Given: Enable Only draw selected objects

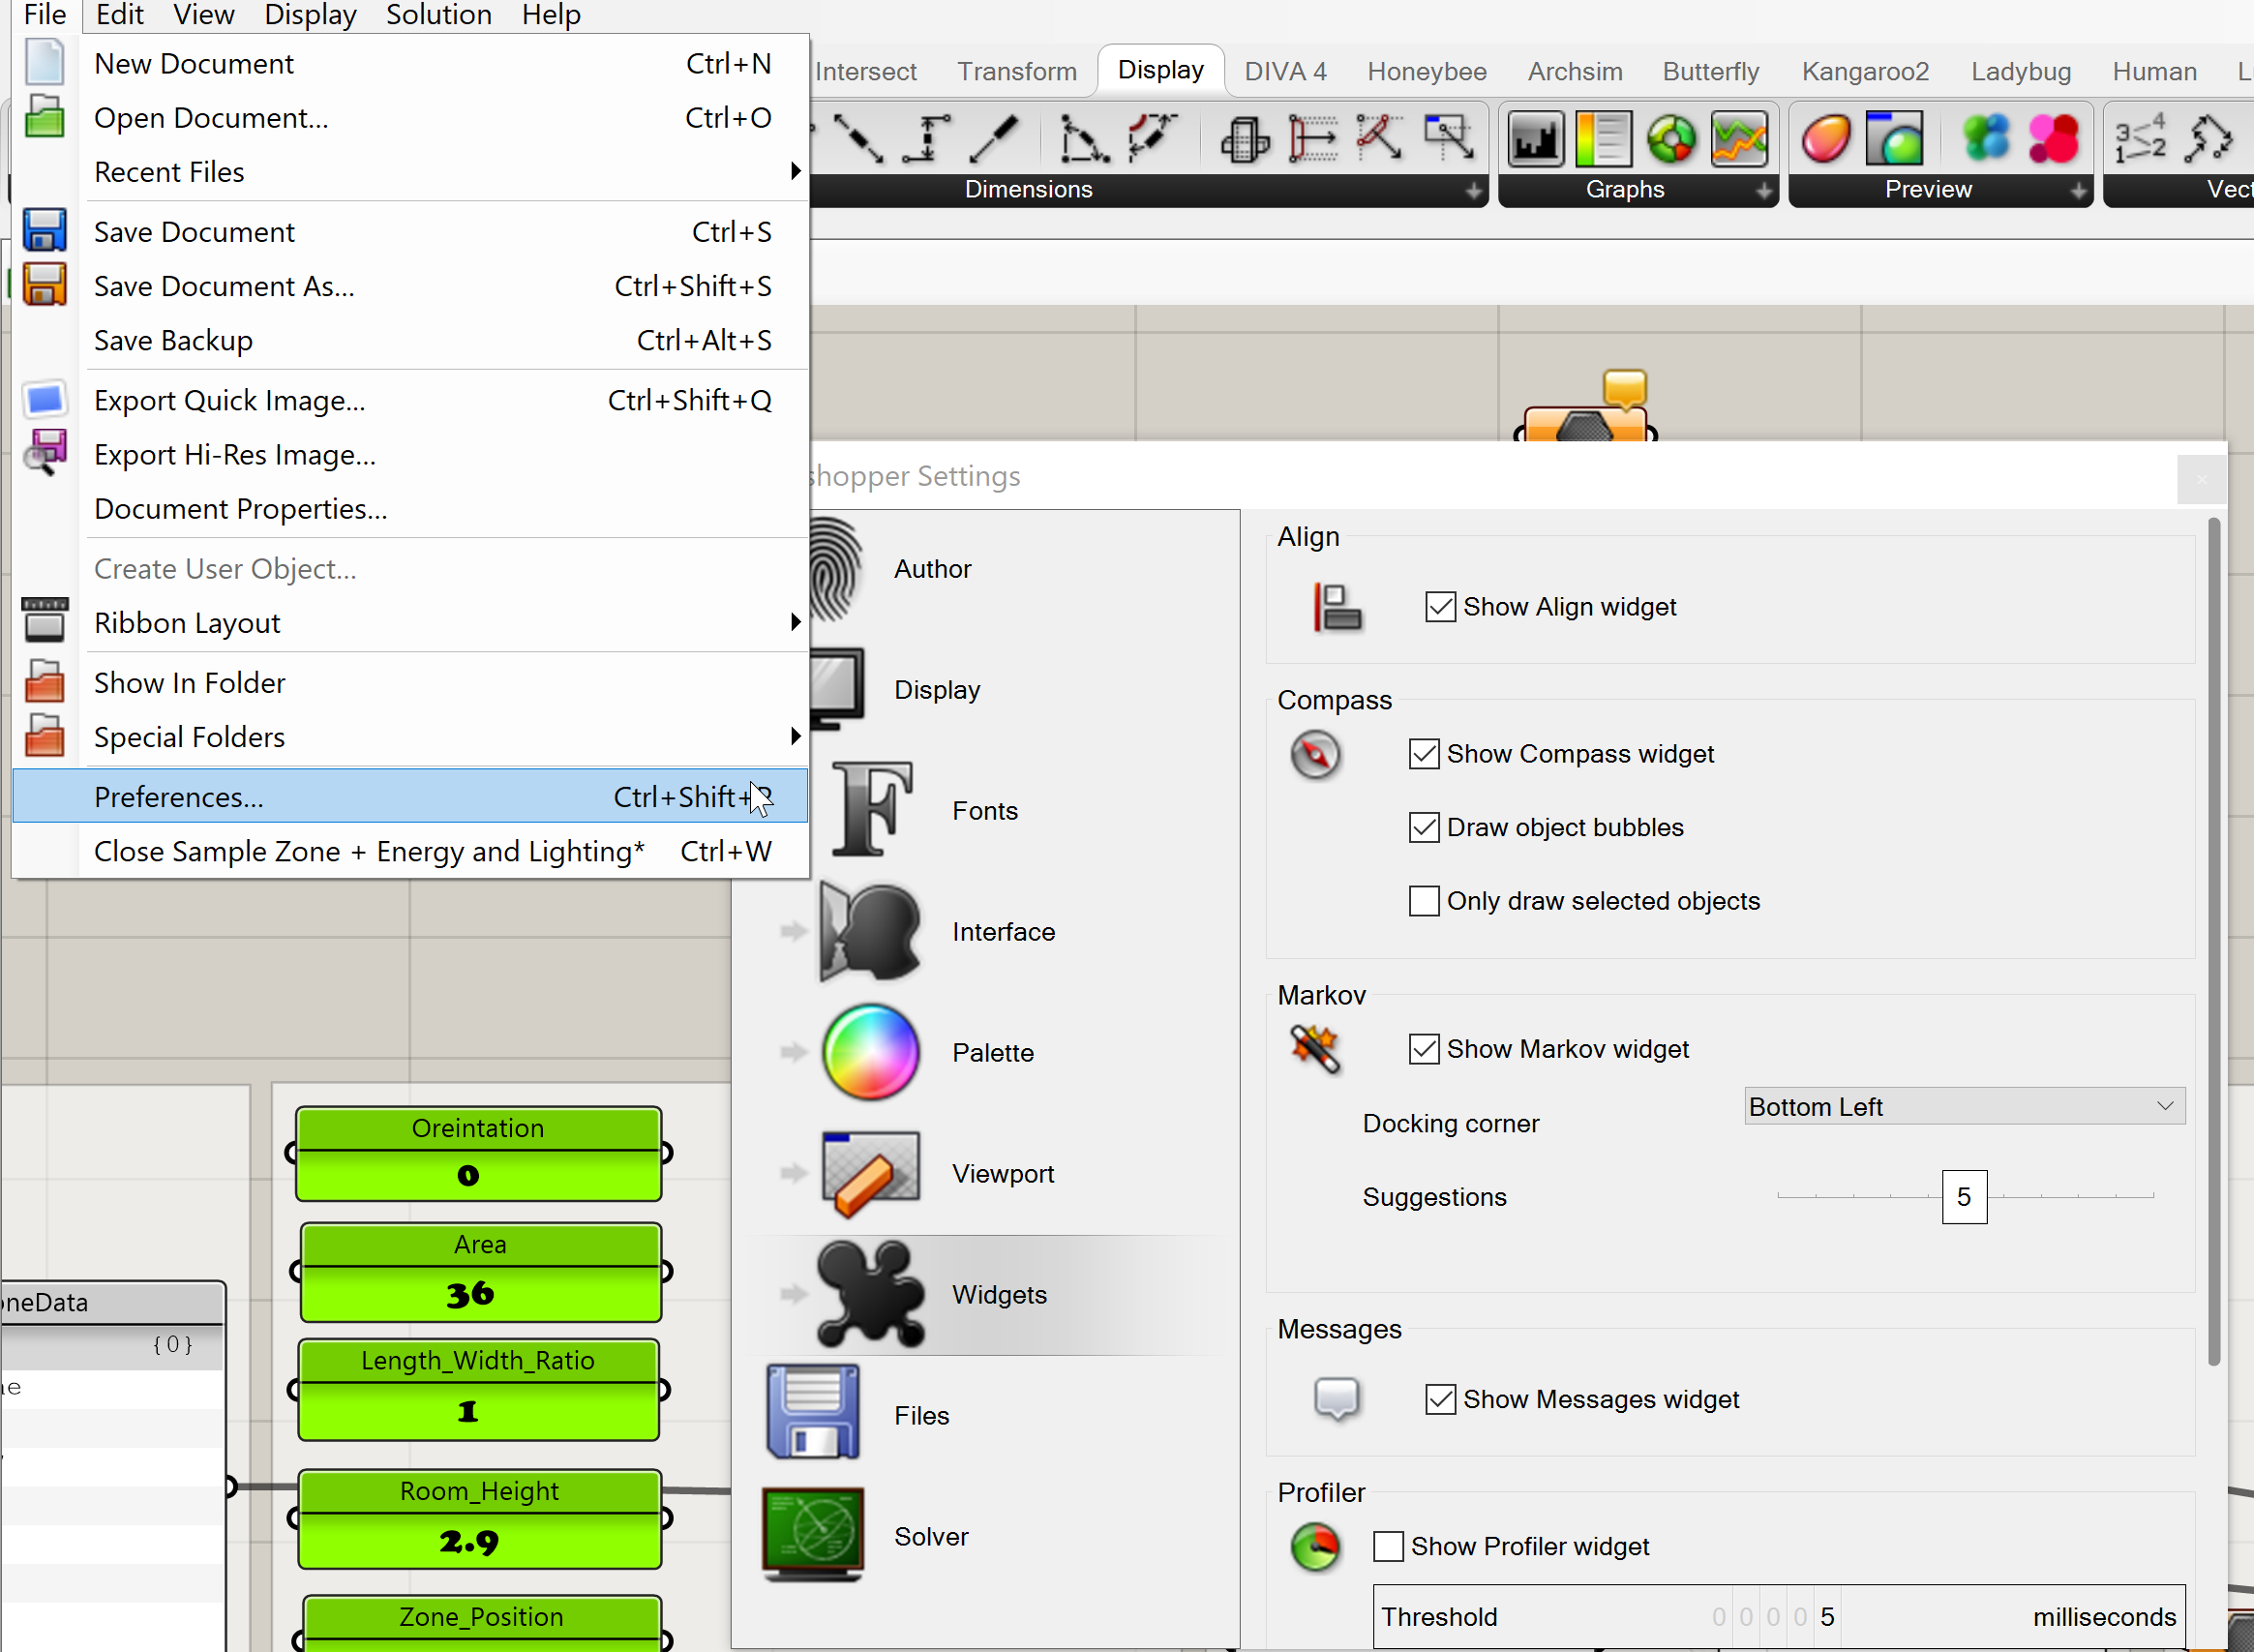Looking at the screenshot, I should [1423, 900].
